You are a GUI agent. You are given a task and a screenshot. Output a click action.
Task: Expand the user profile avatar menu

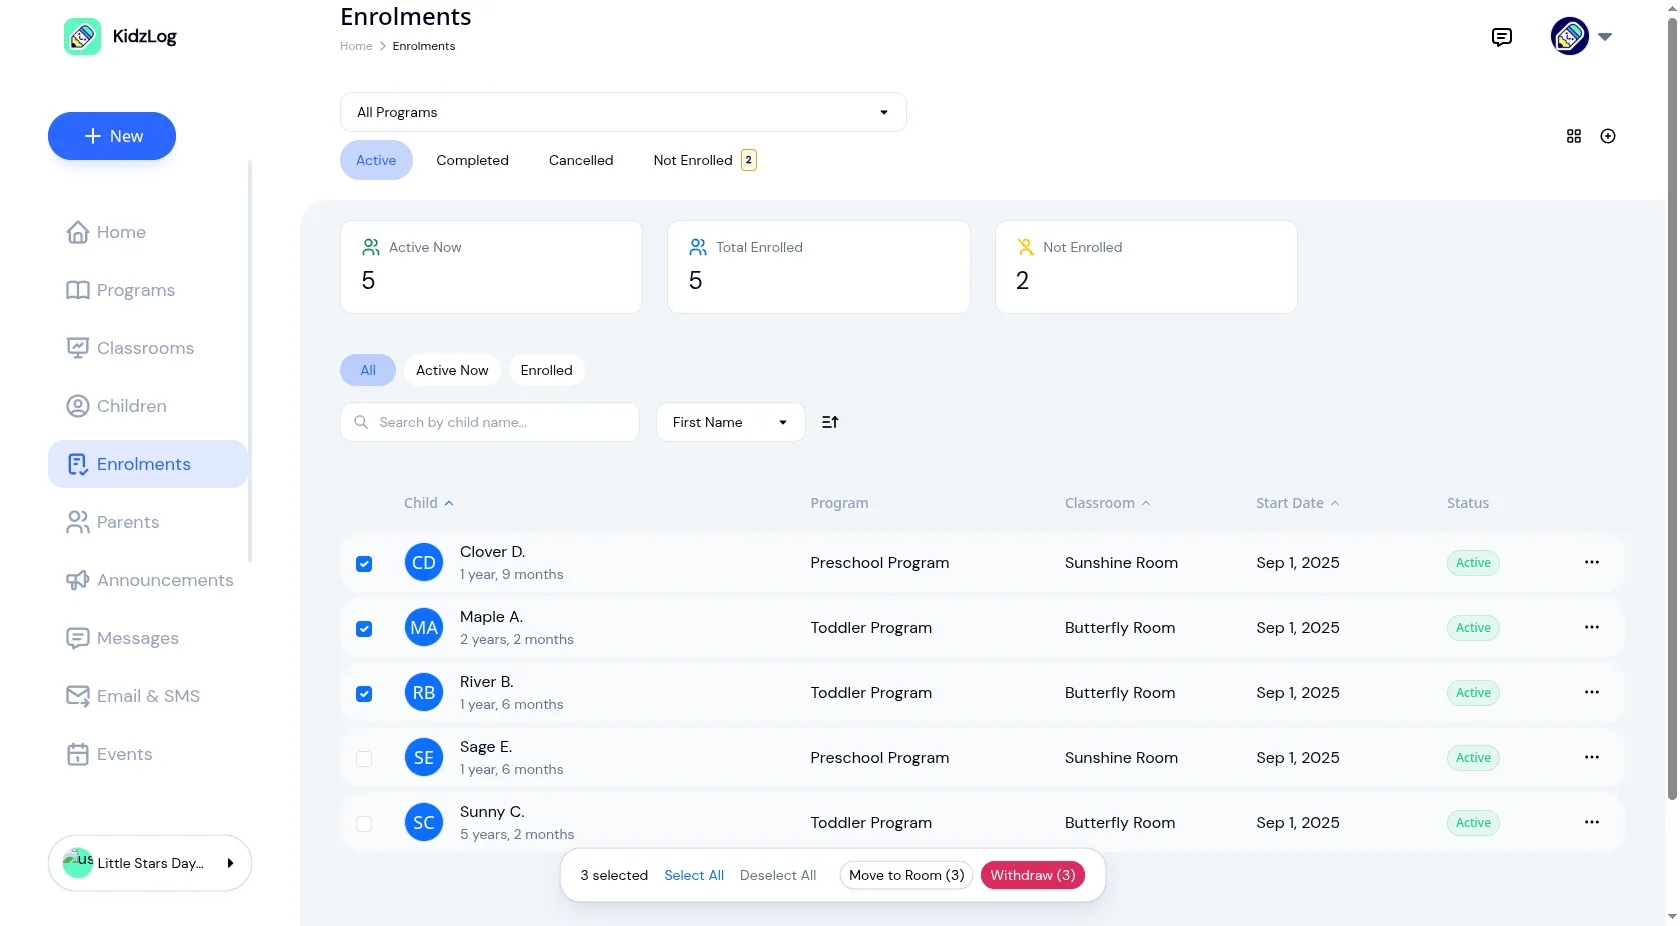(x=1581, y=36)
